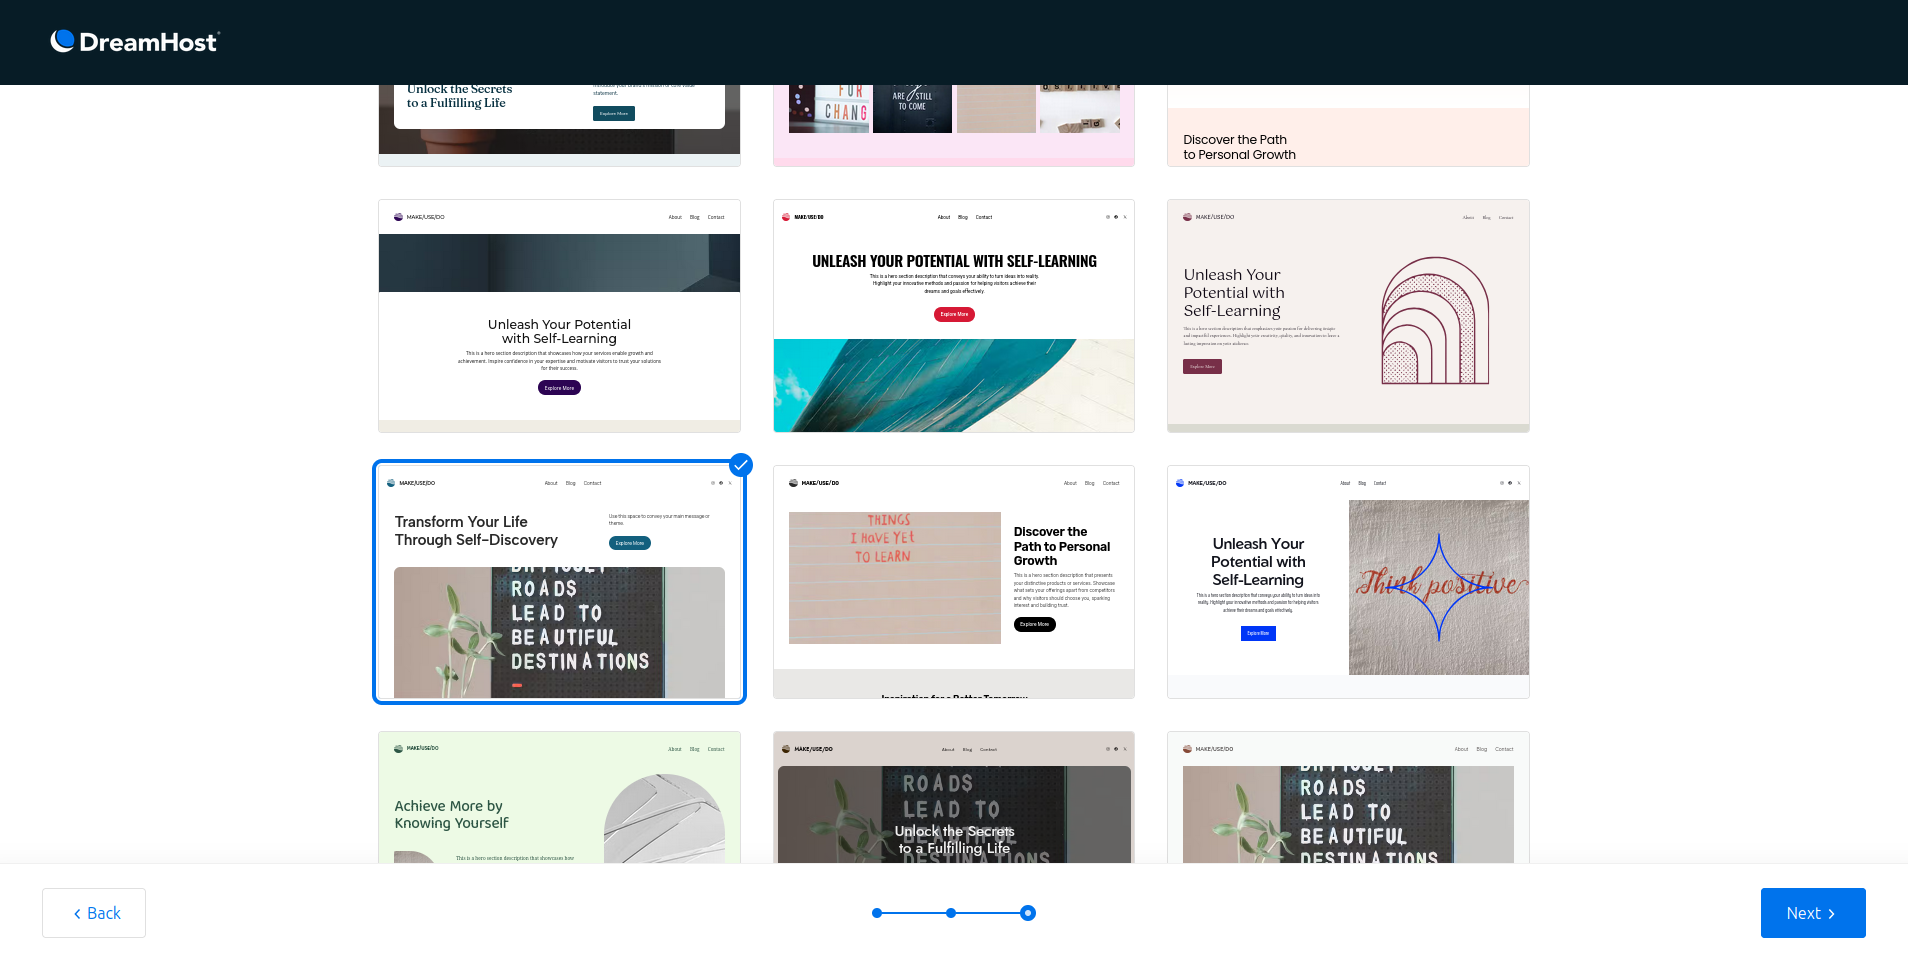The height and width of the screenshot is (962, 1908).
Task: Click the X social icon on the selected template
Action: (730, 483)
